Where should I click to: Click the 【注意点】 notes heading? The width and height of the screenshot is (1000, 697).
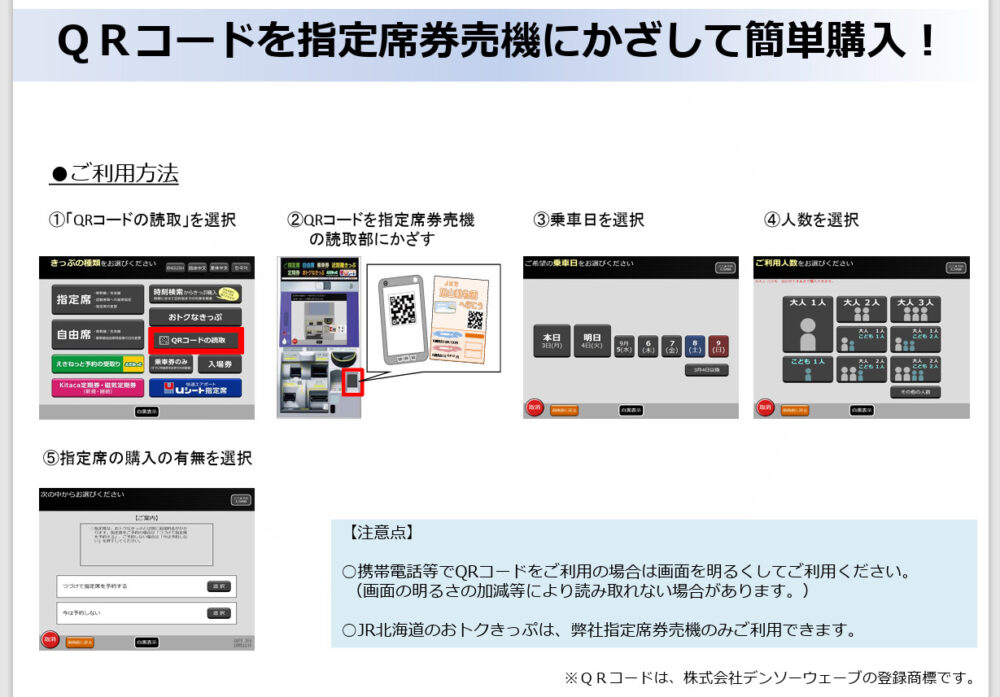click(381, 532)
